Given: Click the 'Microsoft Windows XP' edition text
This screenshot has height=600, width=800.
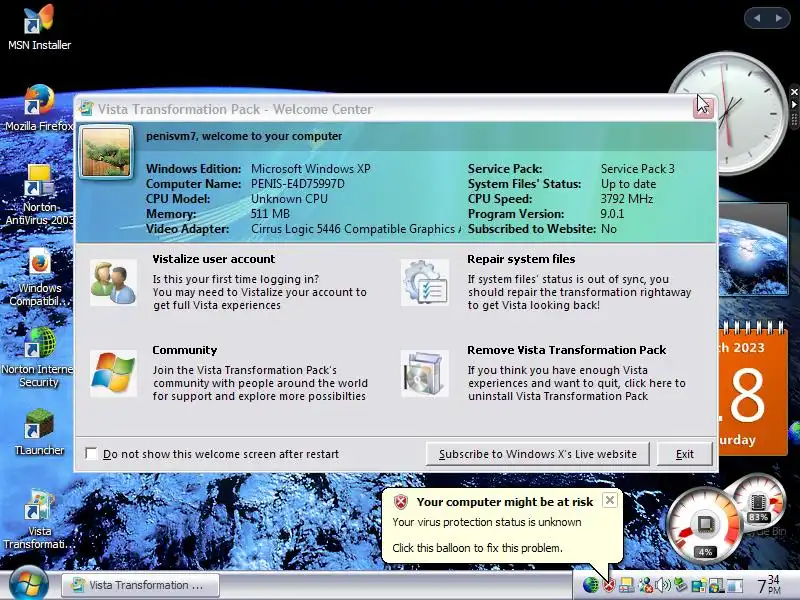Looking at the screenshot, I should coord(311,169).
